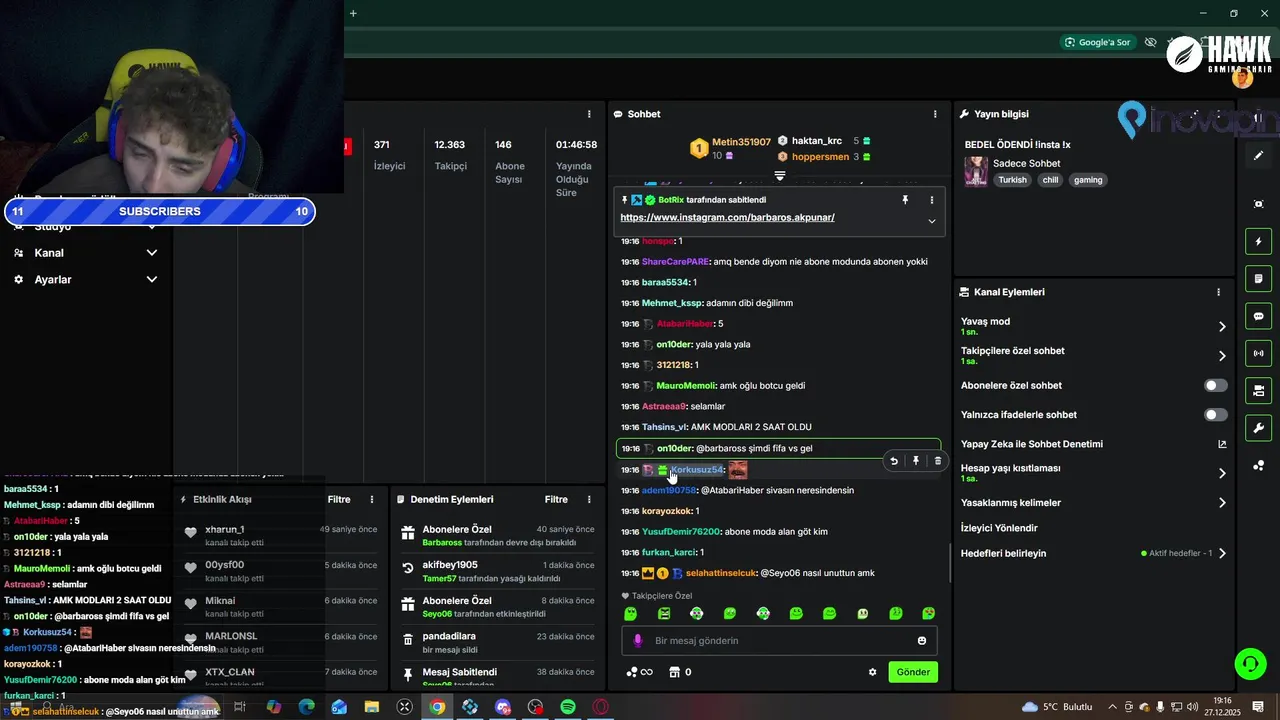This screenshot has width=1280, height=720.
Task: Click the gaming tag
Action: 1088,180
